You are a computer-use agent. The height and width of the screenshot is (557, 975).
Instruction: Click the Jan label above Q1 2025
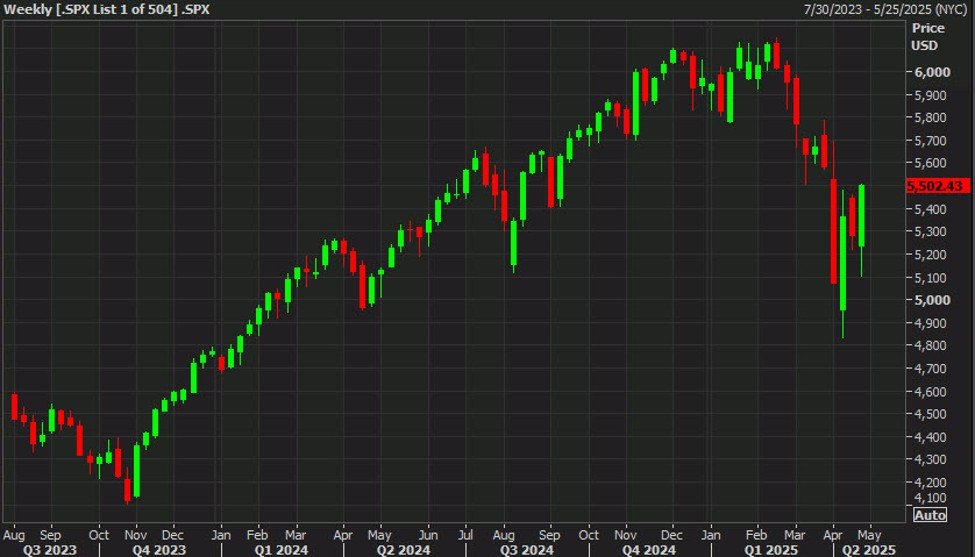coord(712,533)
